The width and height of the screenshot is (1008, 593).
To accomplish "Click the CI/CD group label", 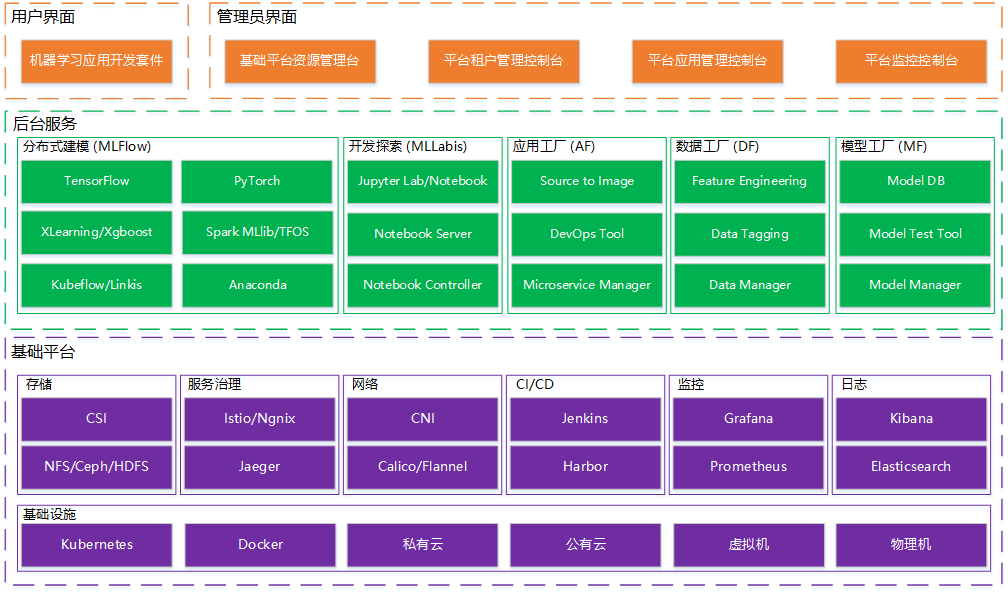I will point(535,385).
